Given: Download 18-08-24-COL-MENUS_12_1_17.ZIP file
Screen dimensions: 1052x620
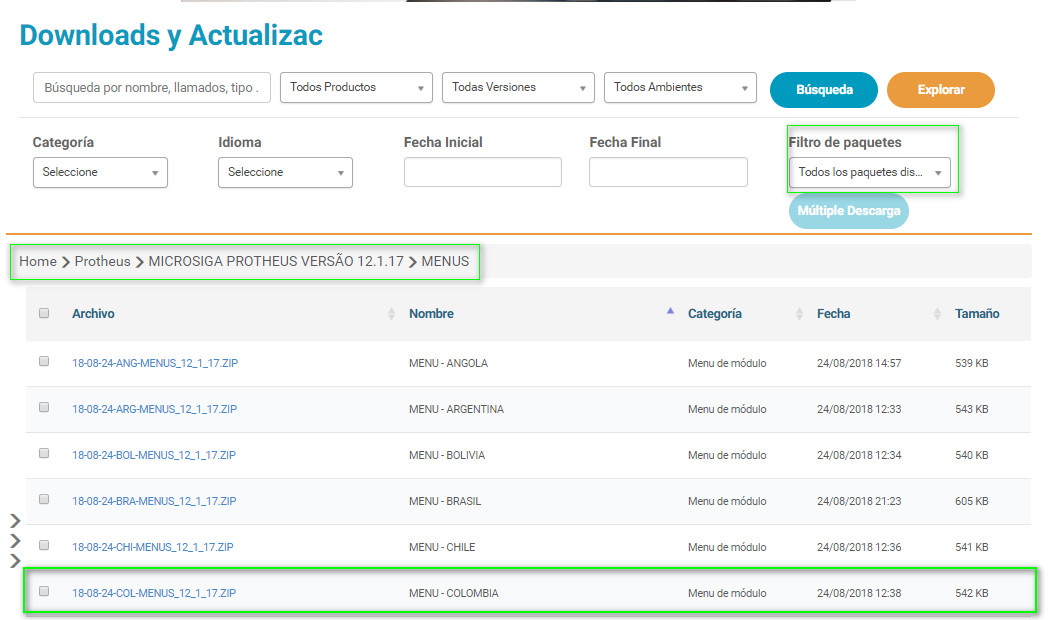Looking at the screenshot, I should tap(154, 593).
